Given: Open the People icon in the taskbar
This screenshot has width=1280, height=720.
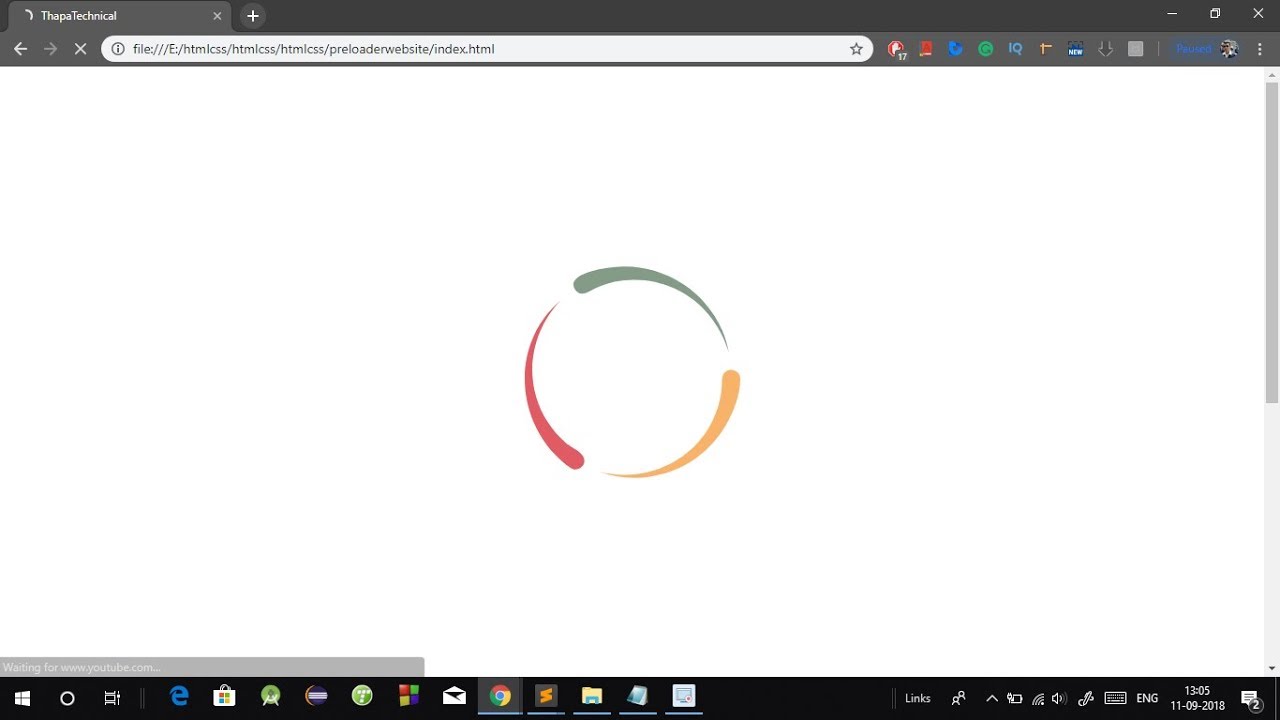Looking at the screenshot, I should (x=958, y=698).
